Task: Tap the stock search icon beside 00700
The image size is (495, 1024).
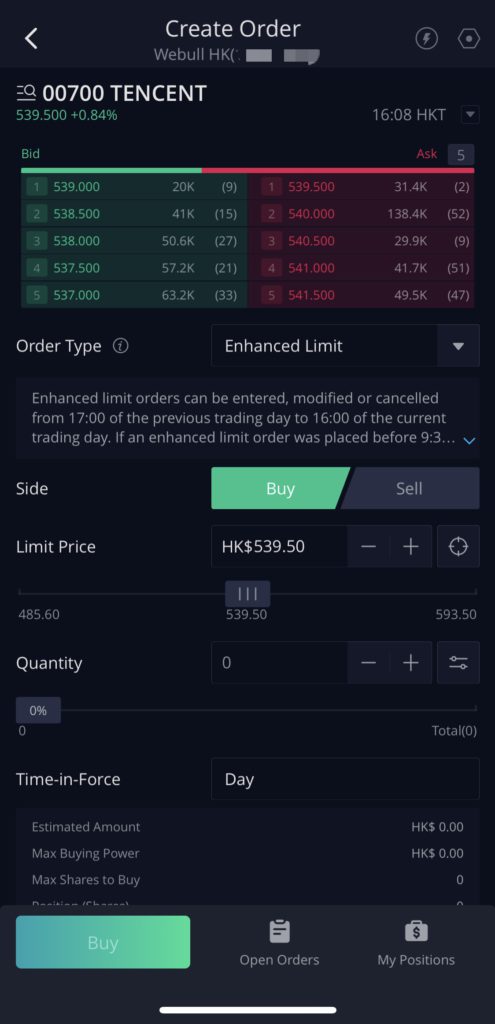Action: (x=26, y=93)
